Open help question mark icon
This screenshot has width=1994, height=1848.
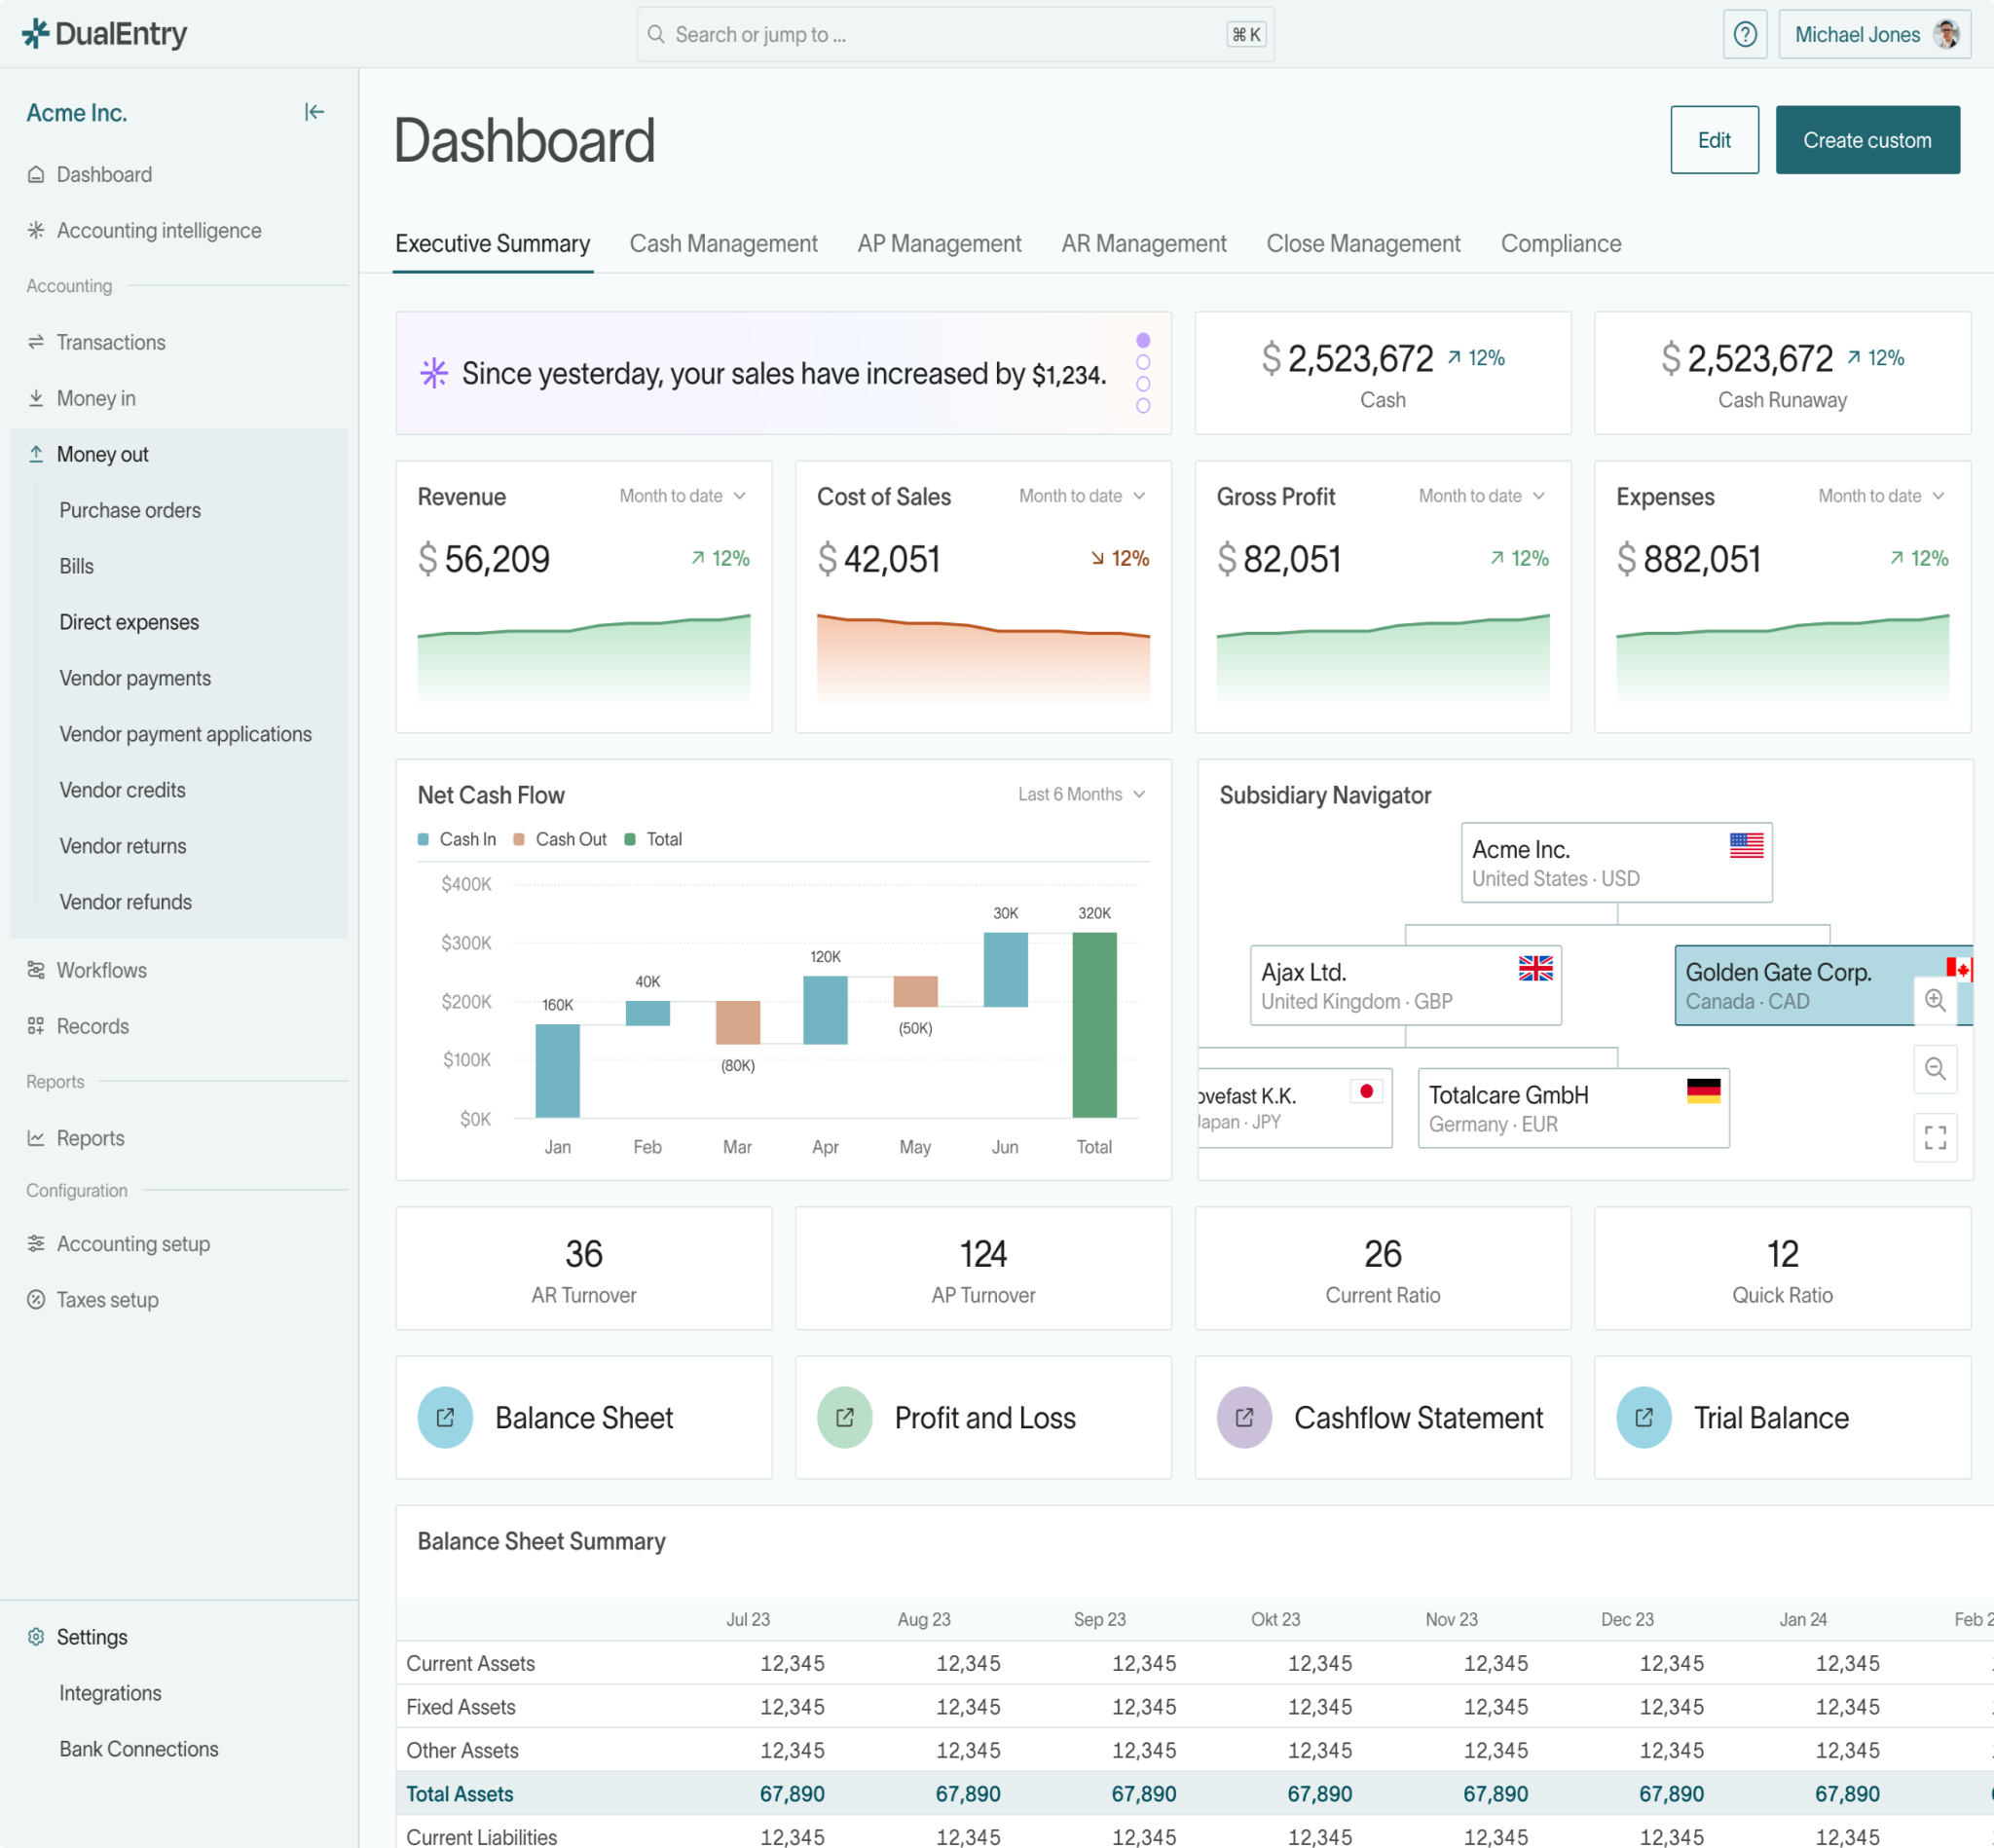pos(1744,35)
